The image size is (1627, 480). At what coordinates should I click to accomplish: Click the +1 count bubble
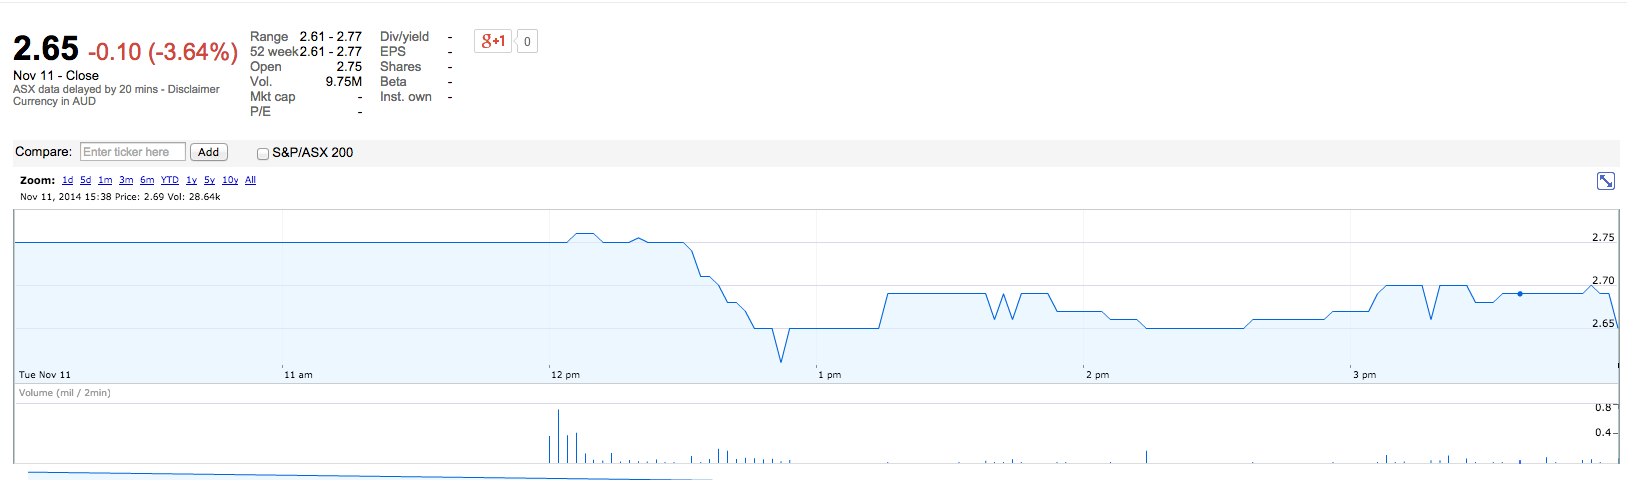coord(527,41)
